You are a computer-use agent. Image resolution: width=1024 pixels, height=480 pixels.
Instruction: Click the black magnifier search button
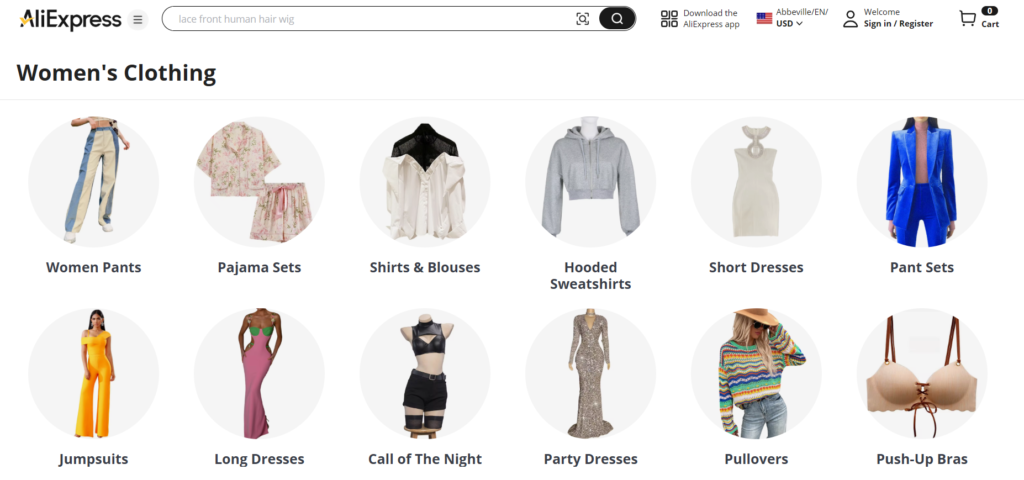coord(617,19)
